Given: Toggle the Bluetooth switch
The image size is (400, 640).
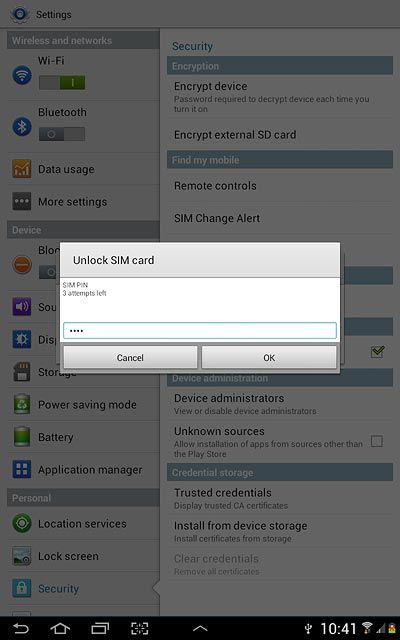Looking at the screenshot, I should [62, 134].
